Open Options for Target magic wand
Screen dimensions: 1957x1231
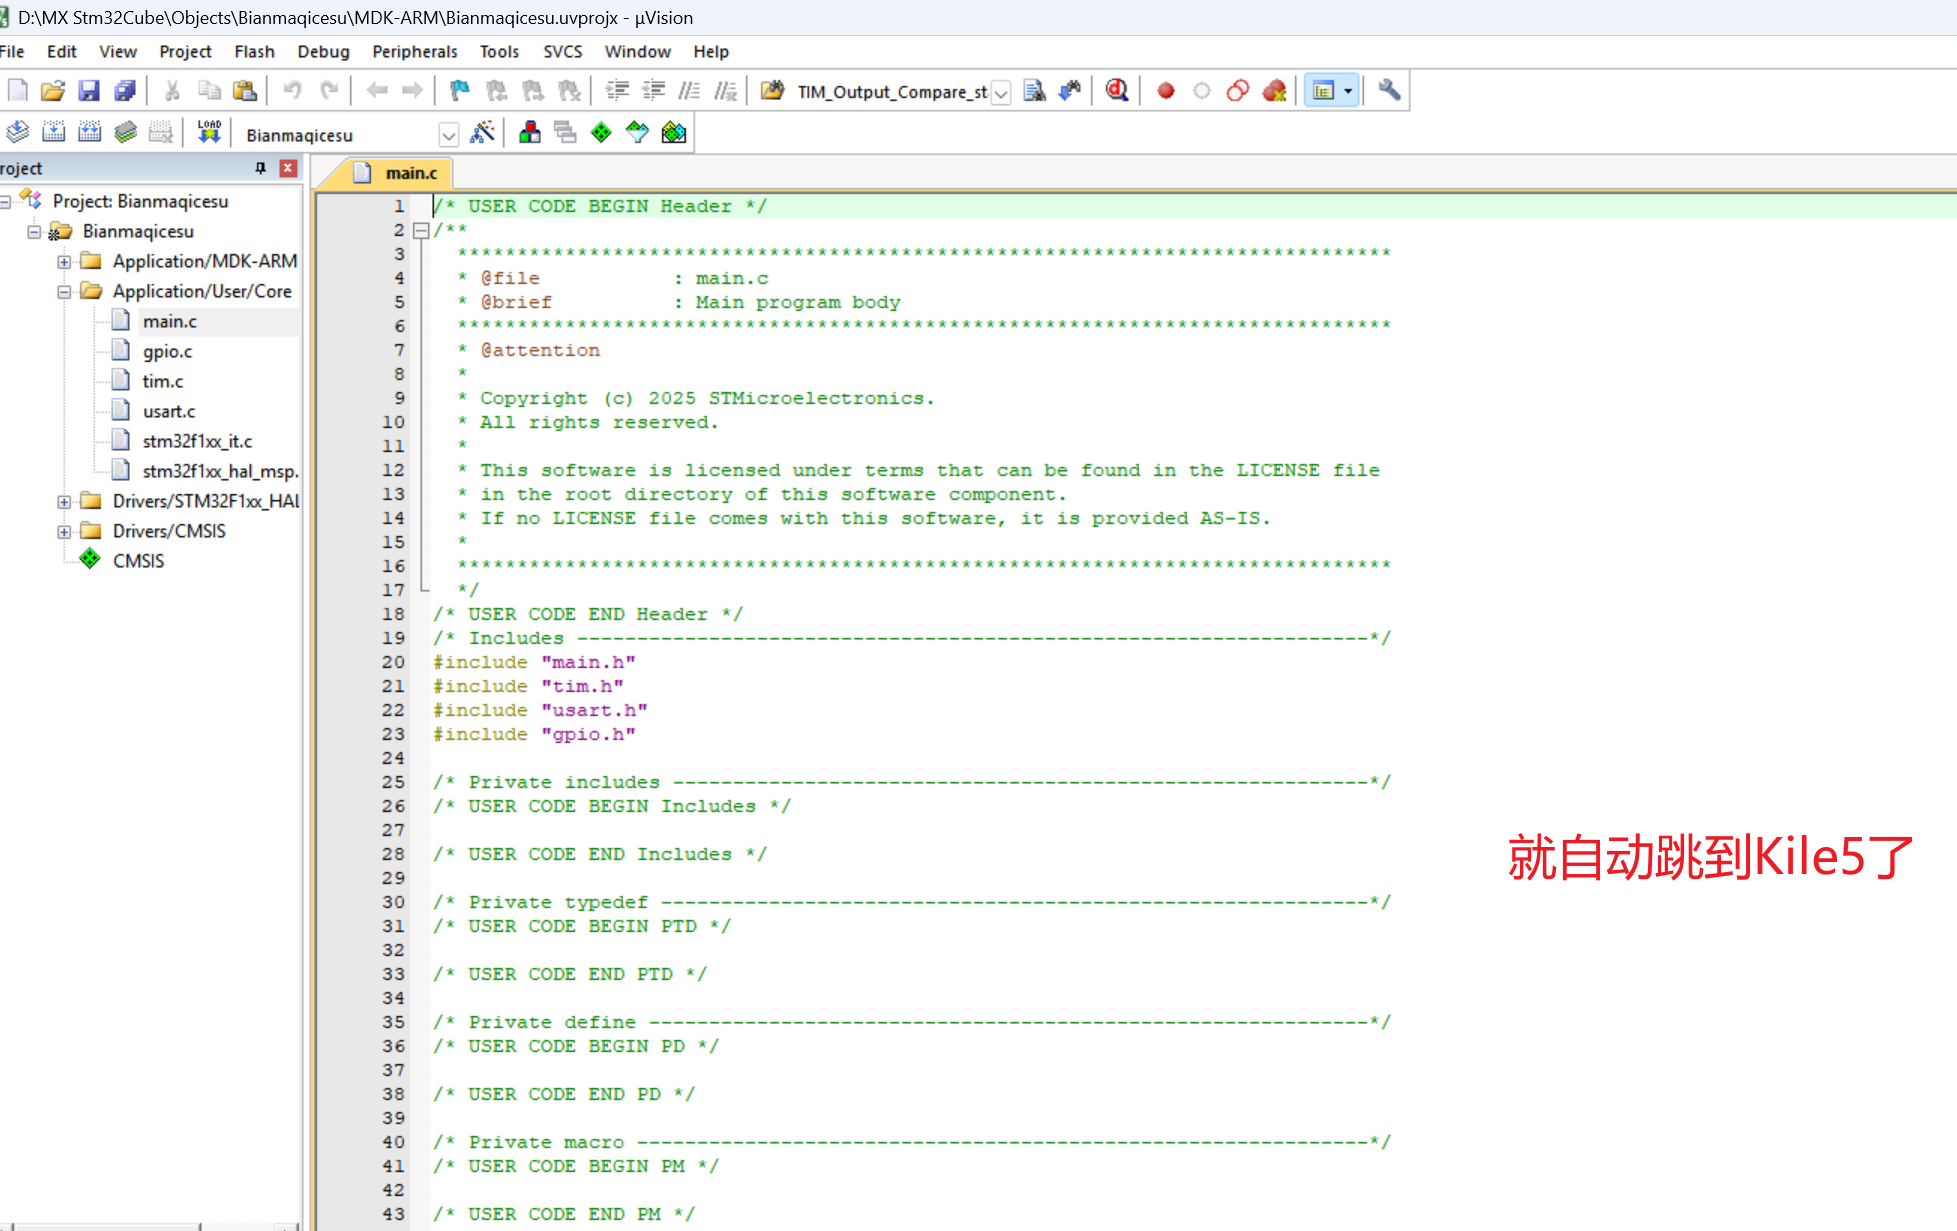pos(483,133)
